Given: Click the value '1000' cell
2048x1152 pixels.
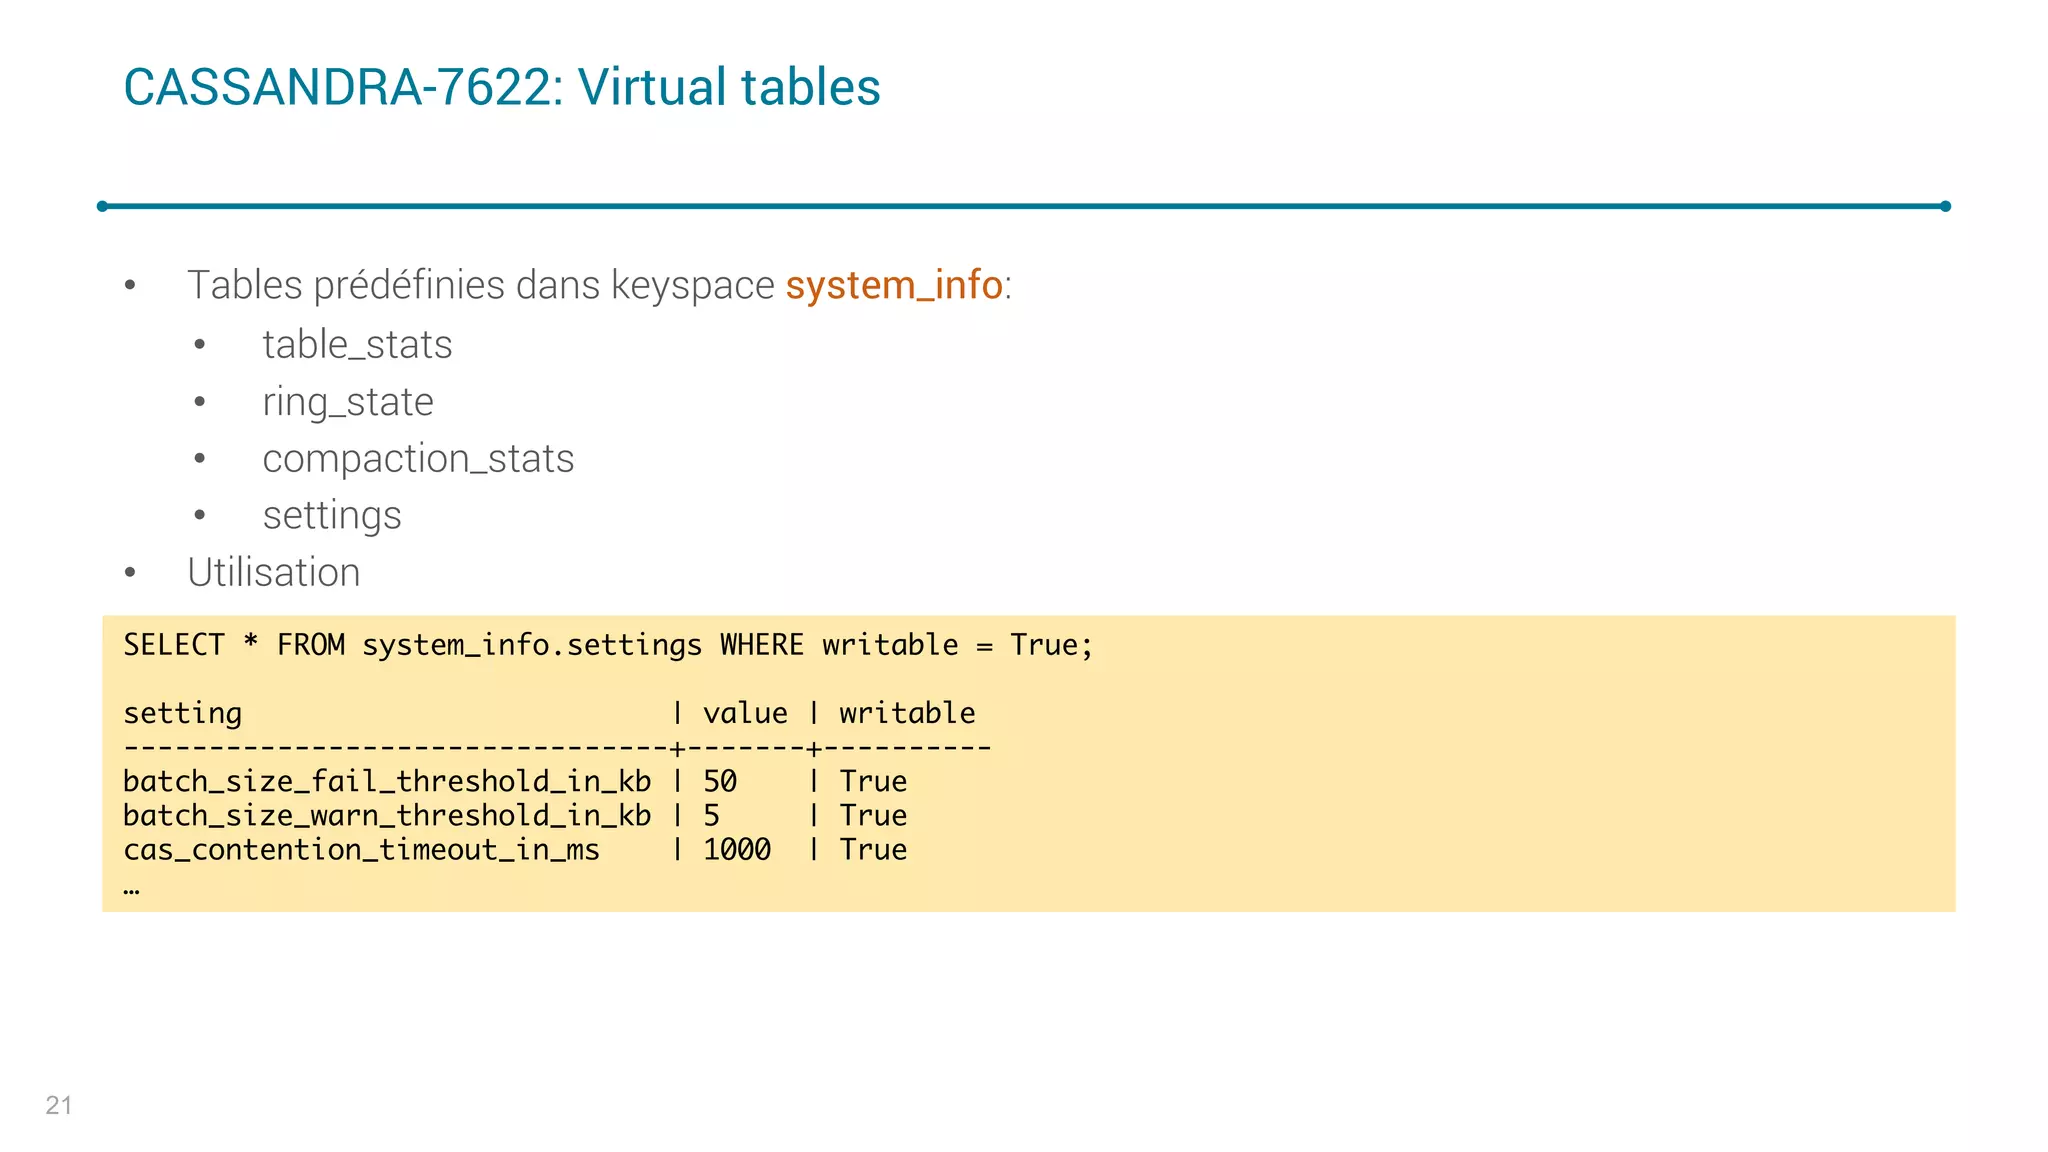Looking at the screenshot, I should [737, 849].
